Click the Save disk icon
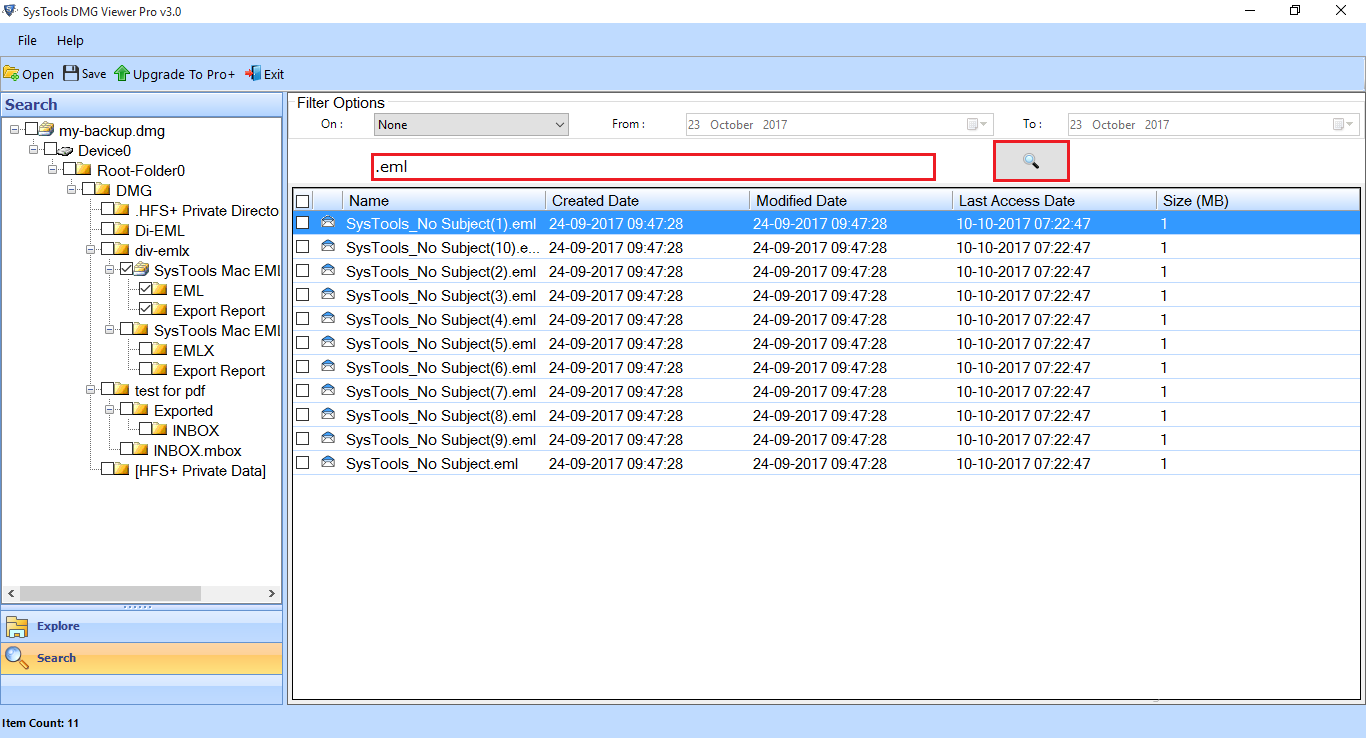Image resolution: width=1366 pixels, height=738 pixels. [x=70, y=73]
